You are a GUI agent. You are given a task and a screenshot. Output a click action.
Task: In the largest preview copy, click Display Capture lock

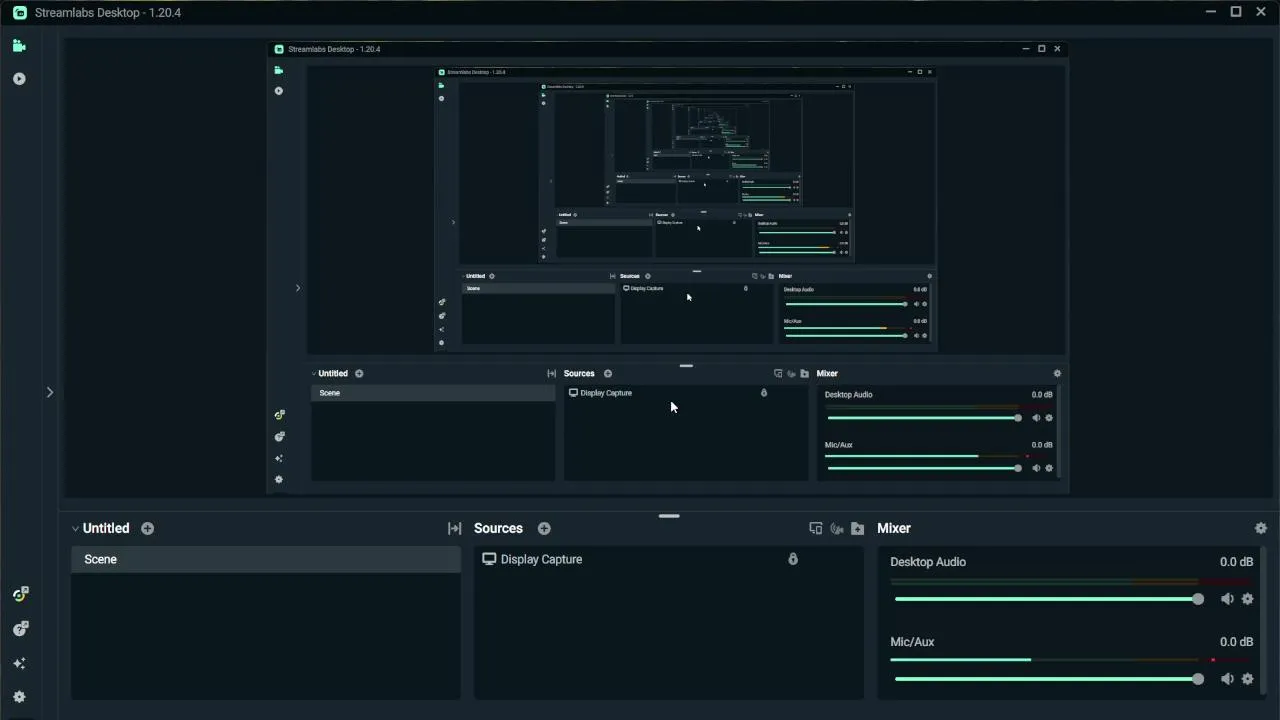pos(764,393)
